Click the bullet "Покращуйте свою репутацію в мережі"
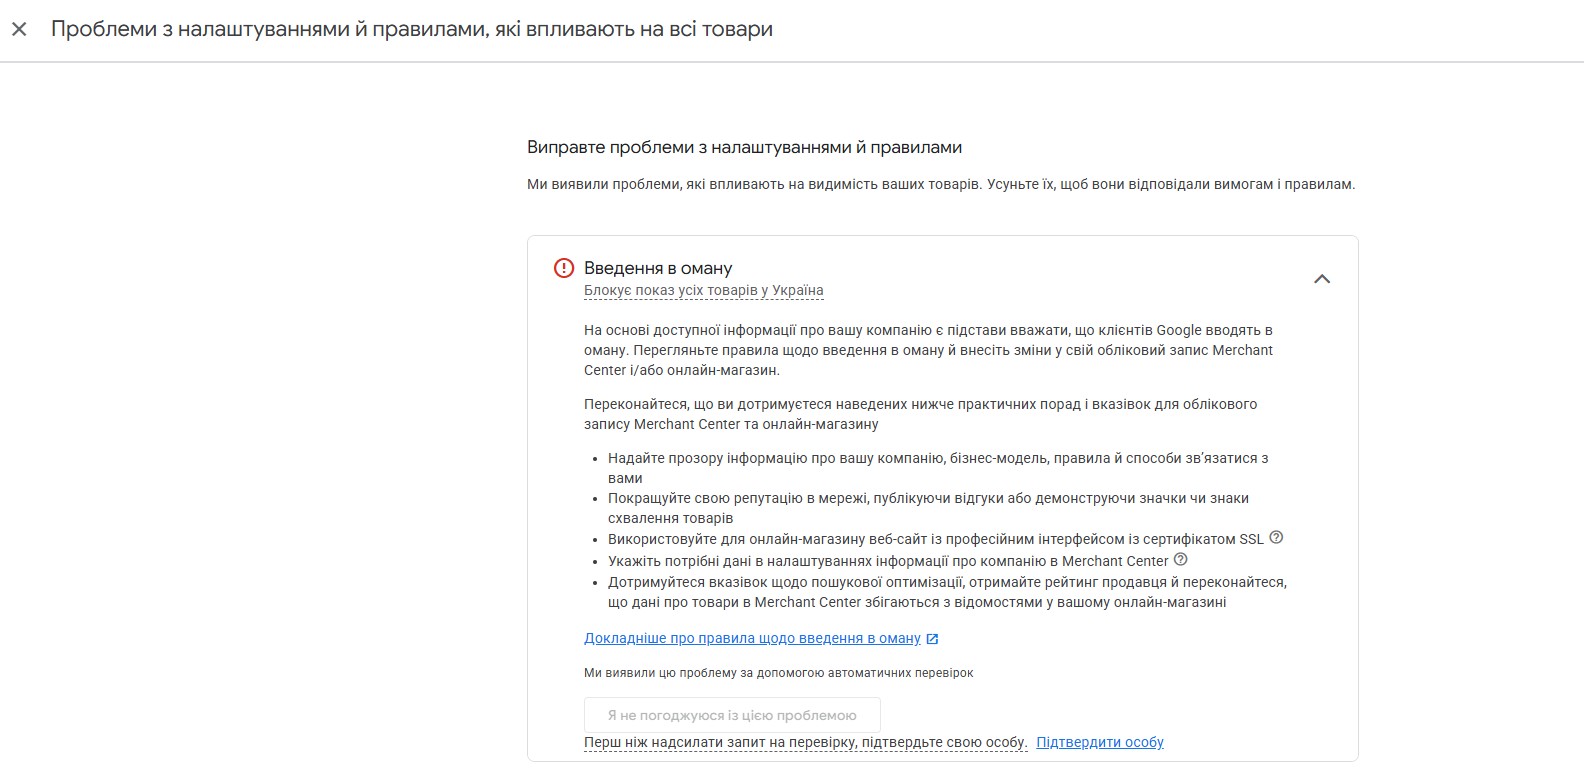This screenshot has height=775, width=1584. click(x=928, y=508)
